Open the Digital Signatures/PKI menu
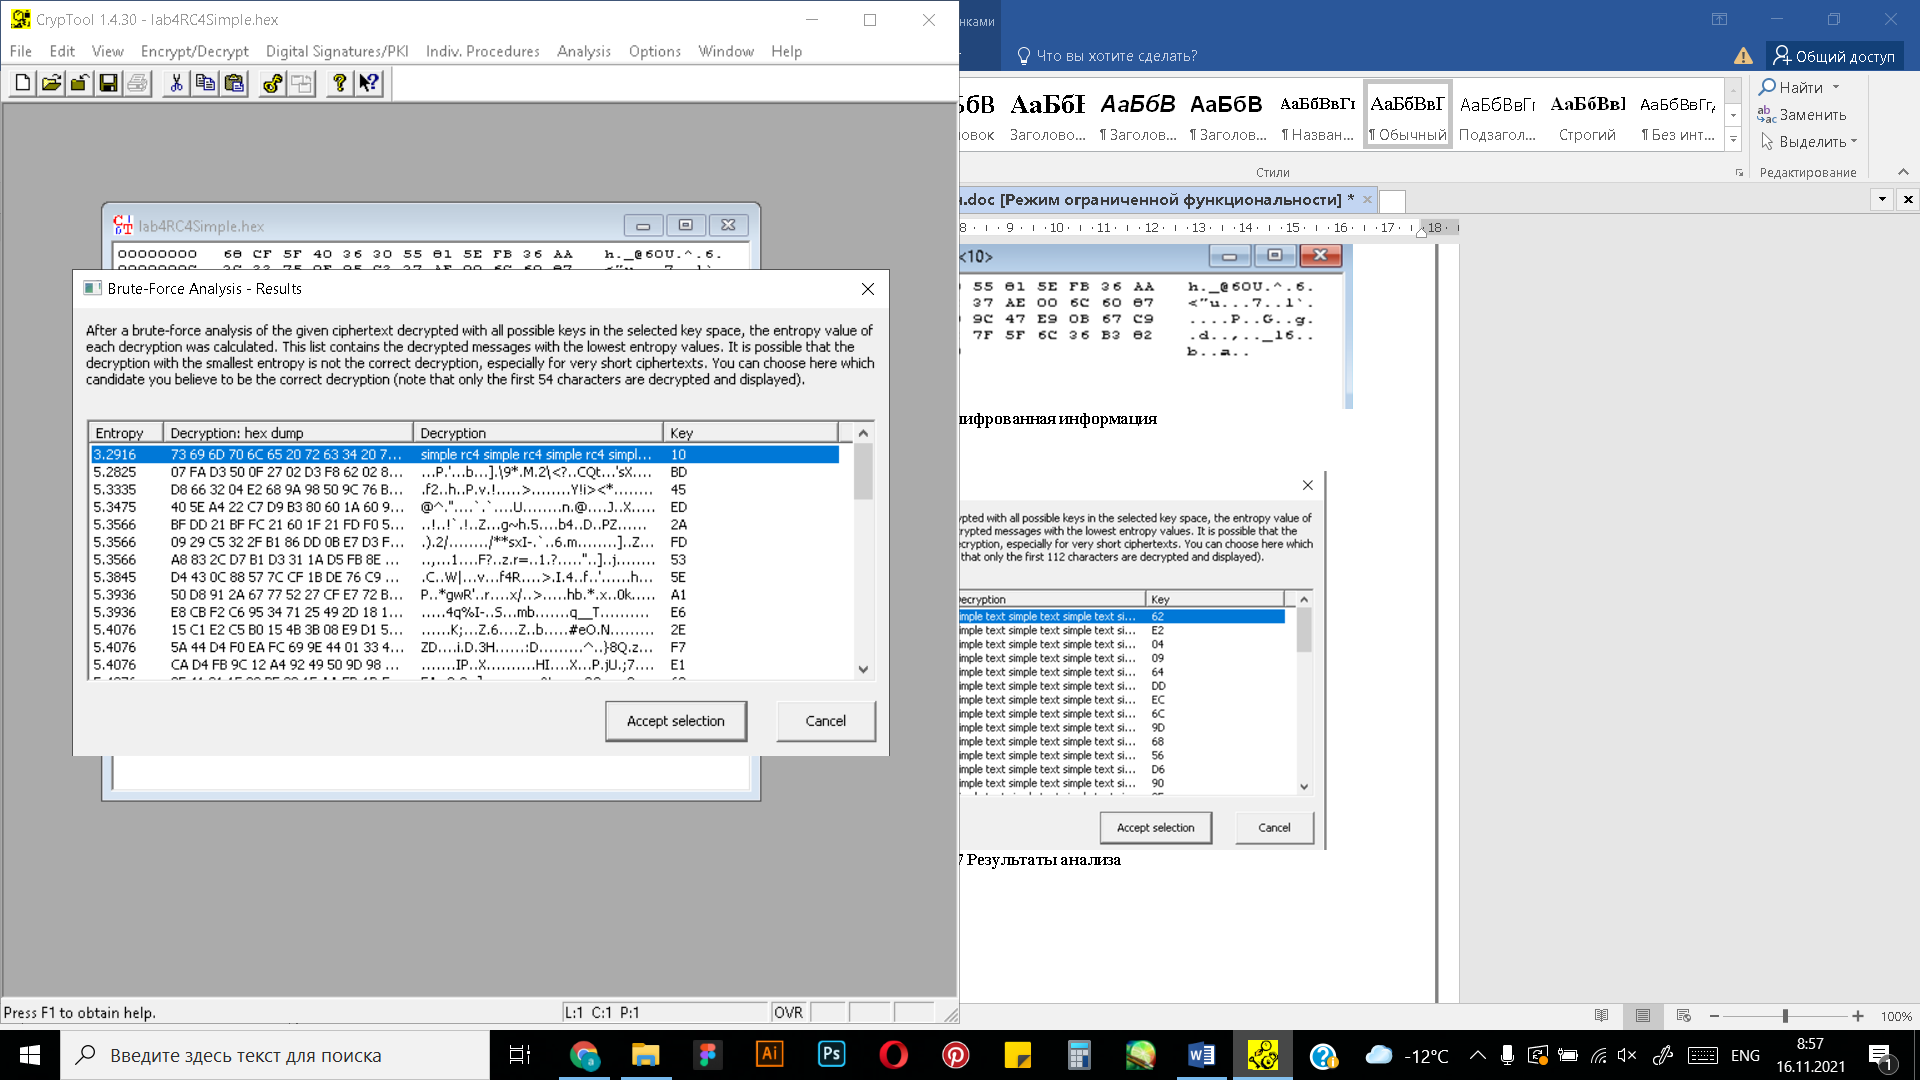This screenshot has width=1920, height=1080. click(337, 51)
